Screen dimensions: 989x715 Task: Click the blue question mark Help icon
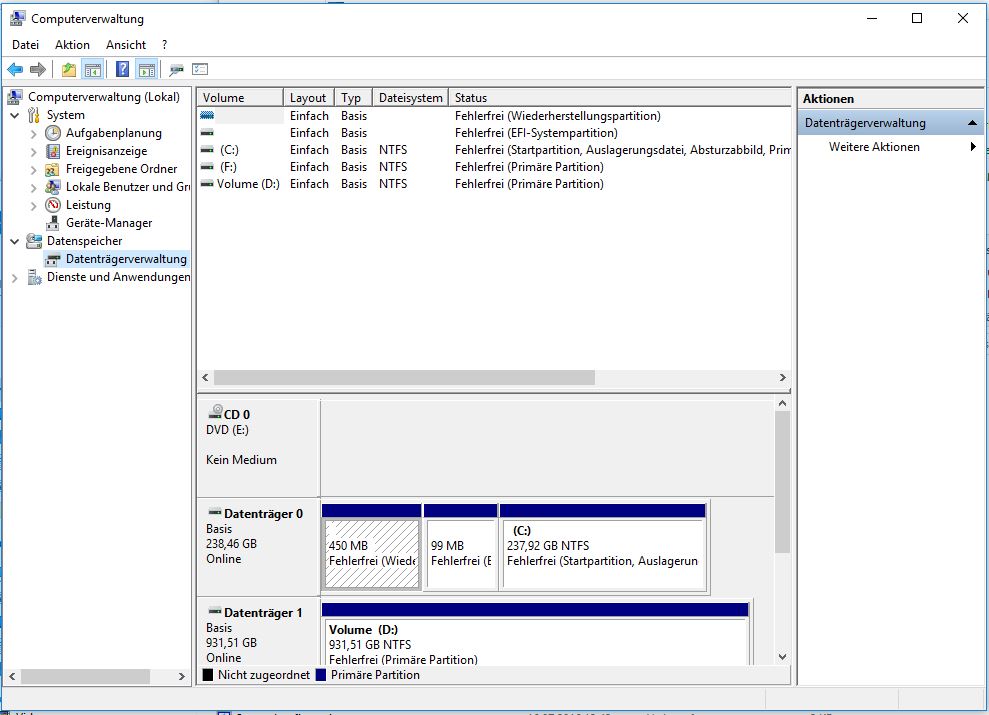(x=122, y=69)
